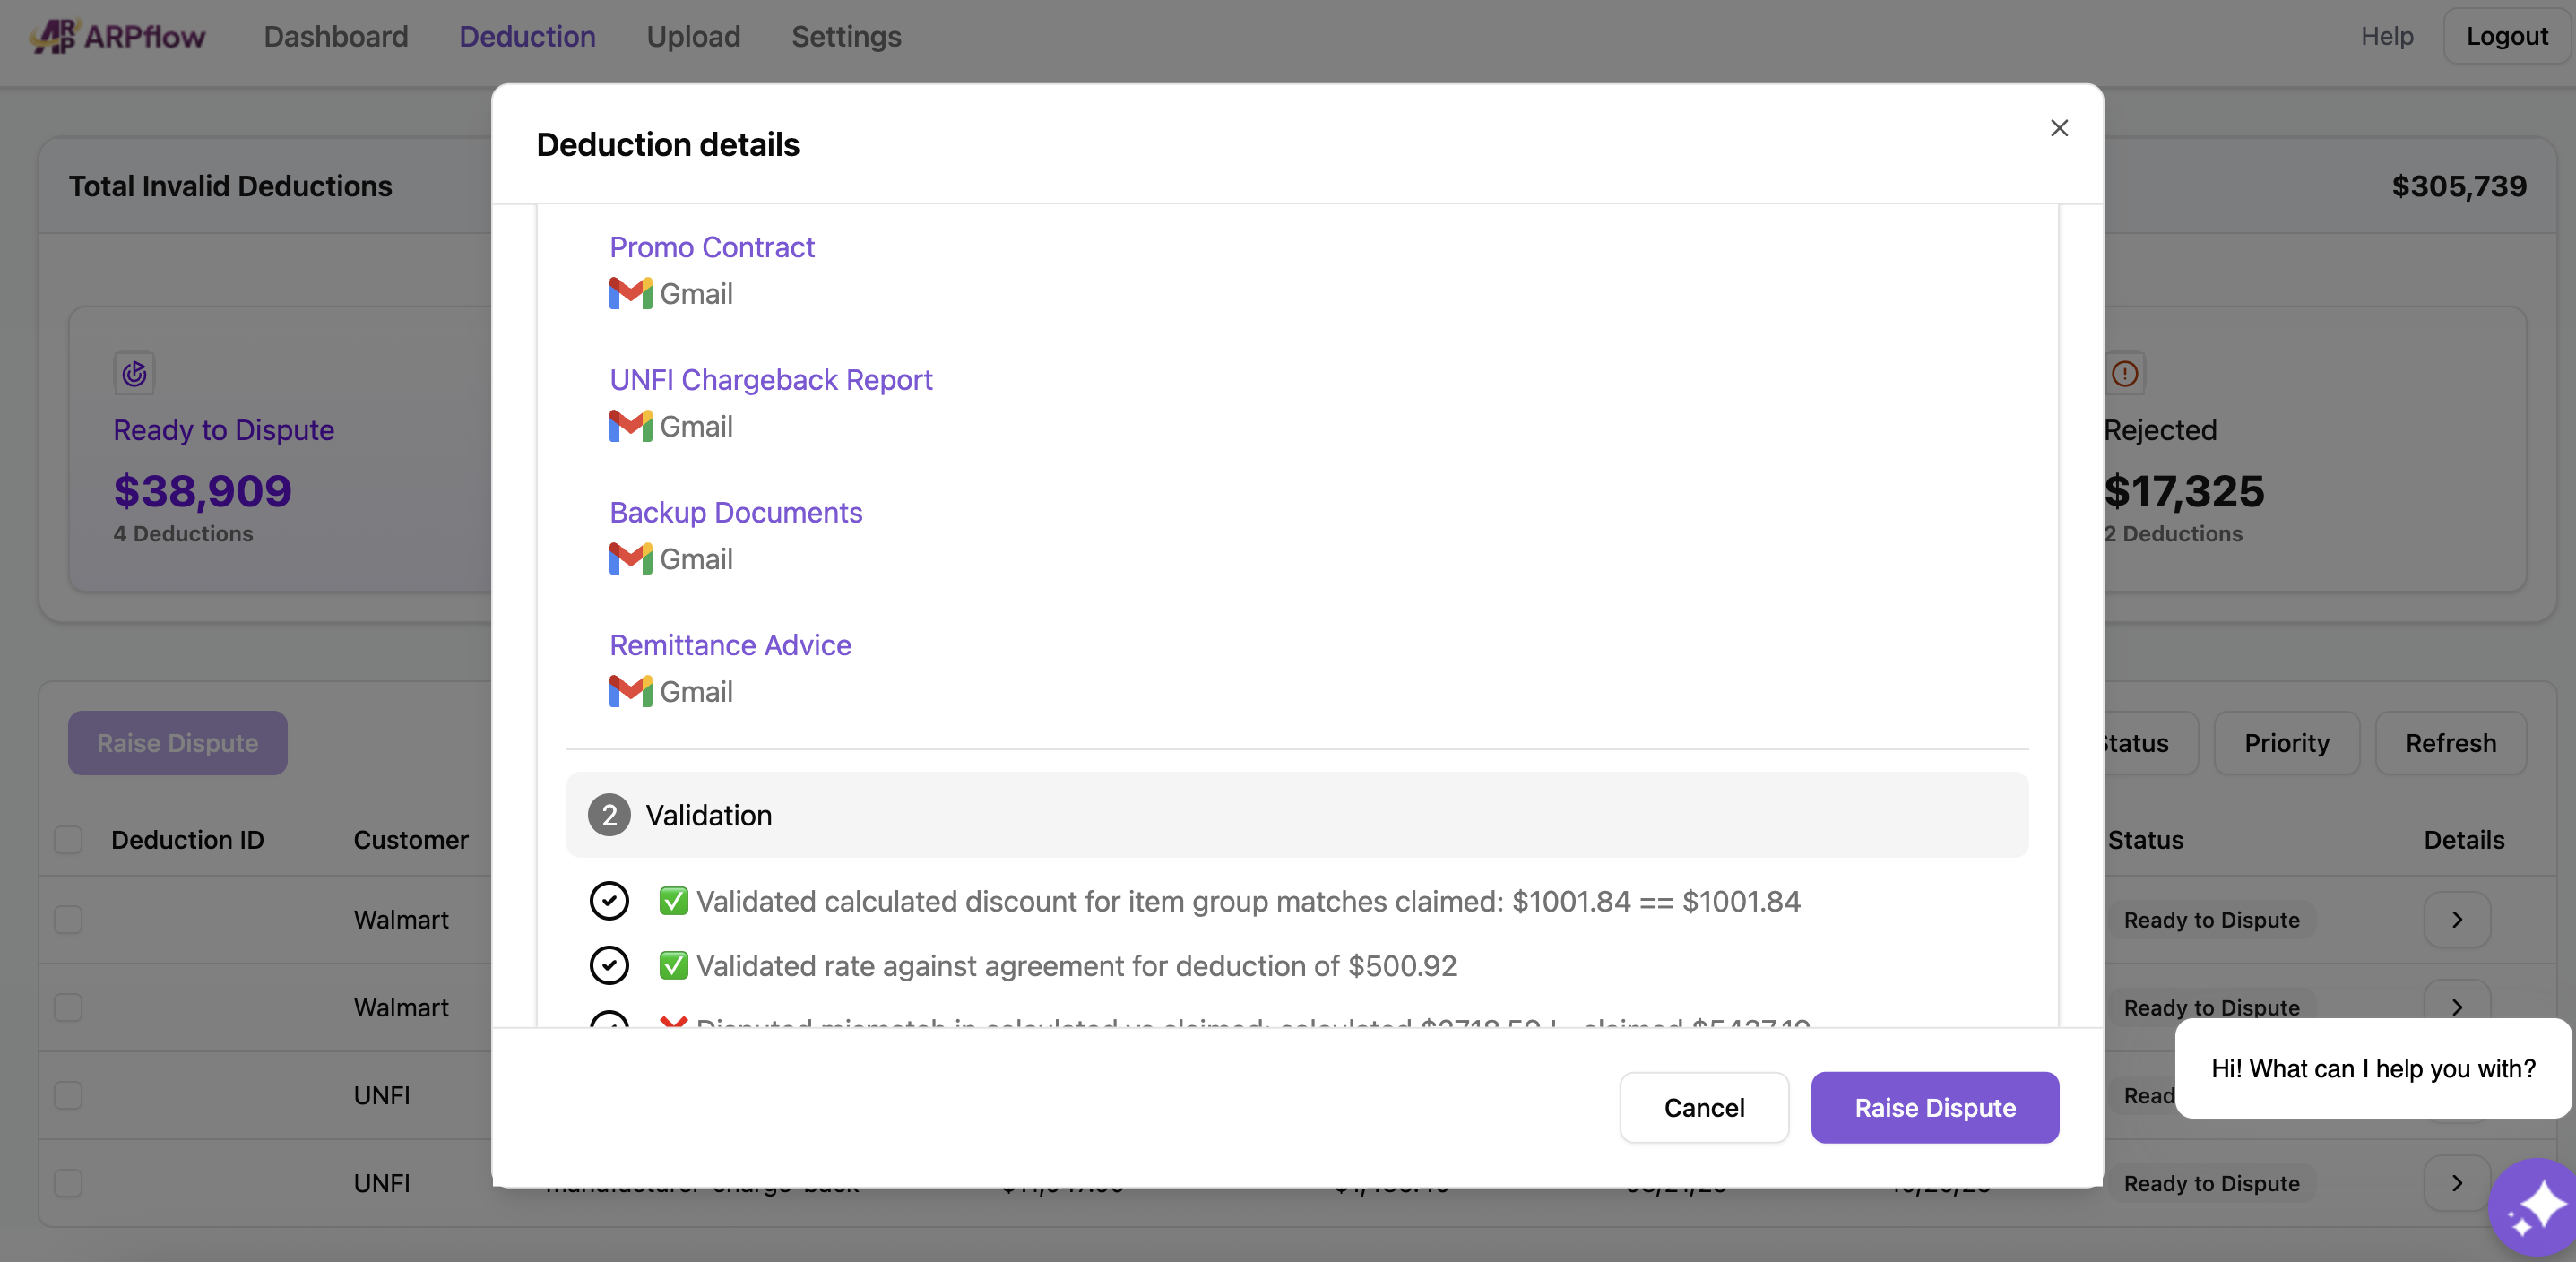Open the Upload tab

pyautogui.click(x=693, y=36)
